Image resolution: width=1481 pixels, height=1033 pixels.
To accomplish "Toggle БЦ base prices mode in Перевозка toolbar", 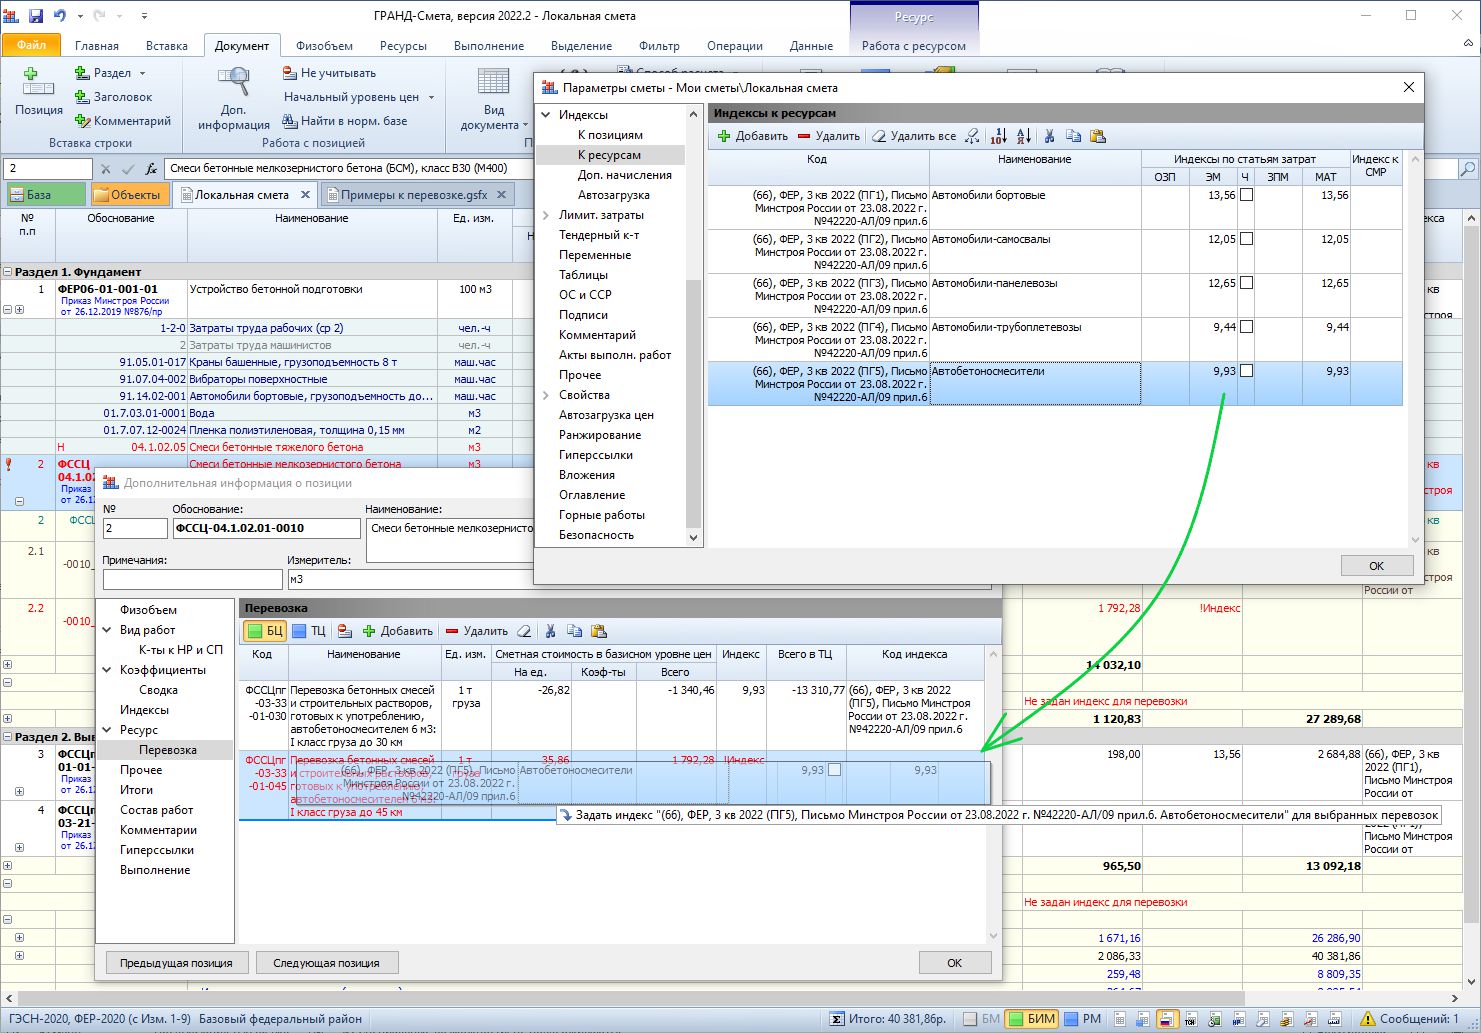I will [265, 631].
